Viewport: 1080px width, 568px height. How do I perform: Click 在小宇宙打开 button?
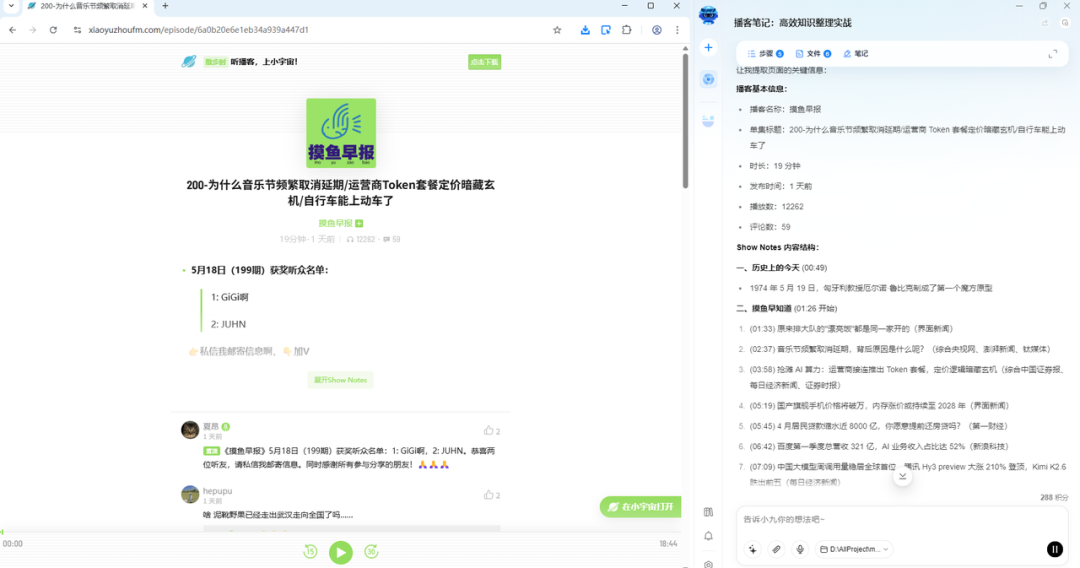click(x=641, y=507)
